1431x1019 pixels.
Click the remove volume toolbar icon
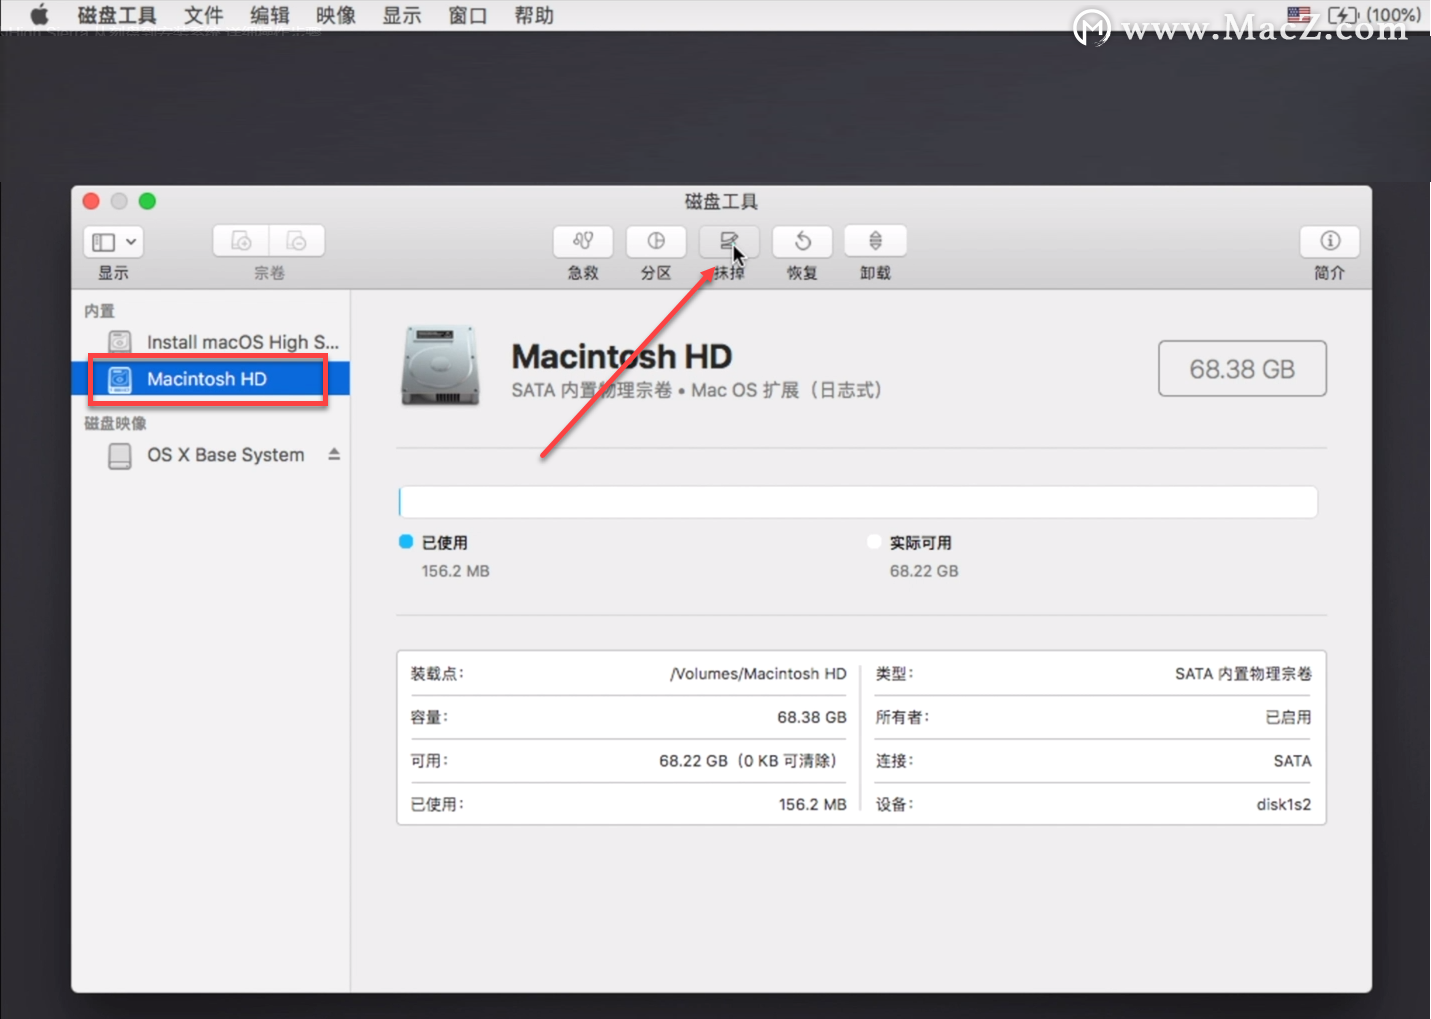tap(297, 241)
